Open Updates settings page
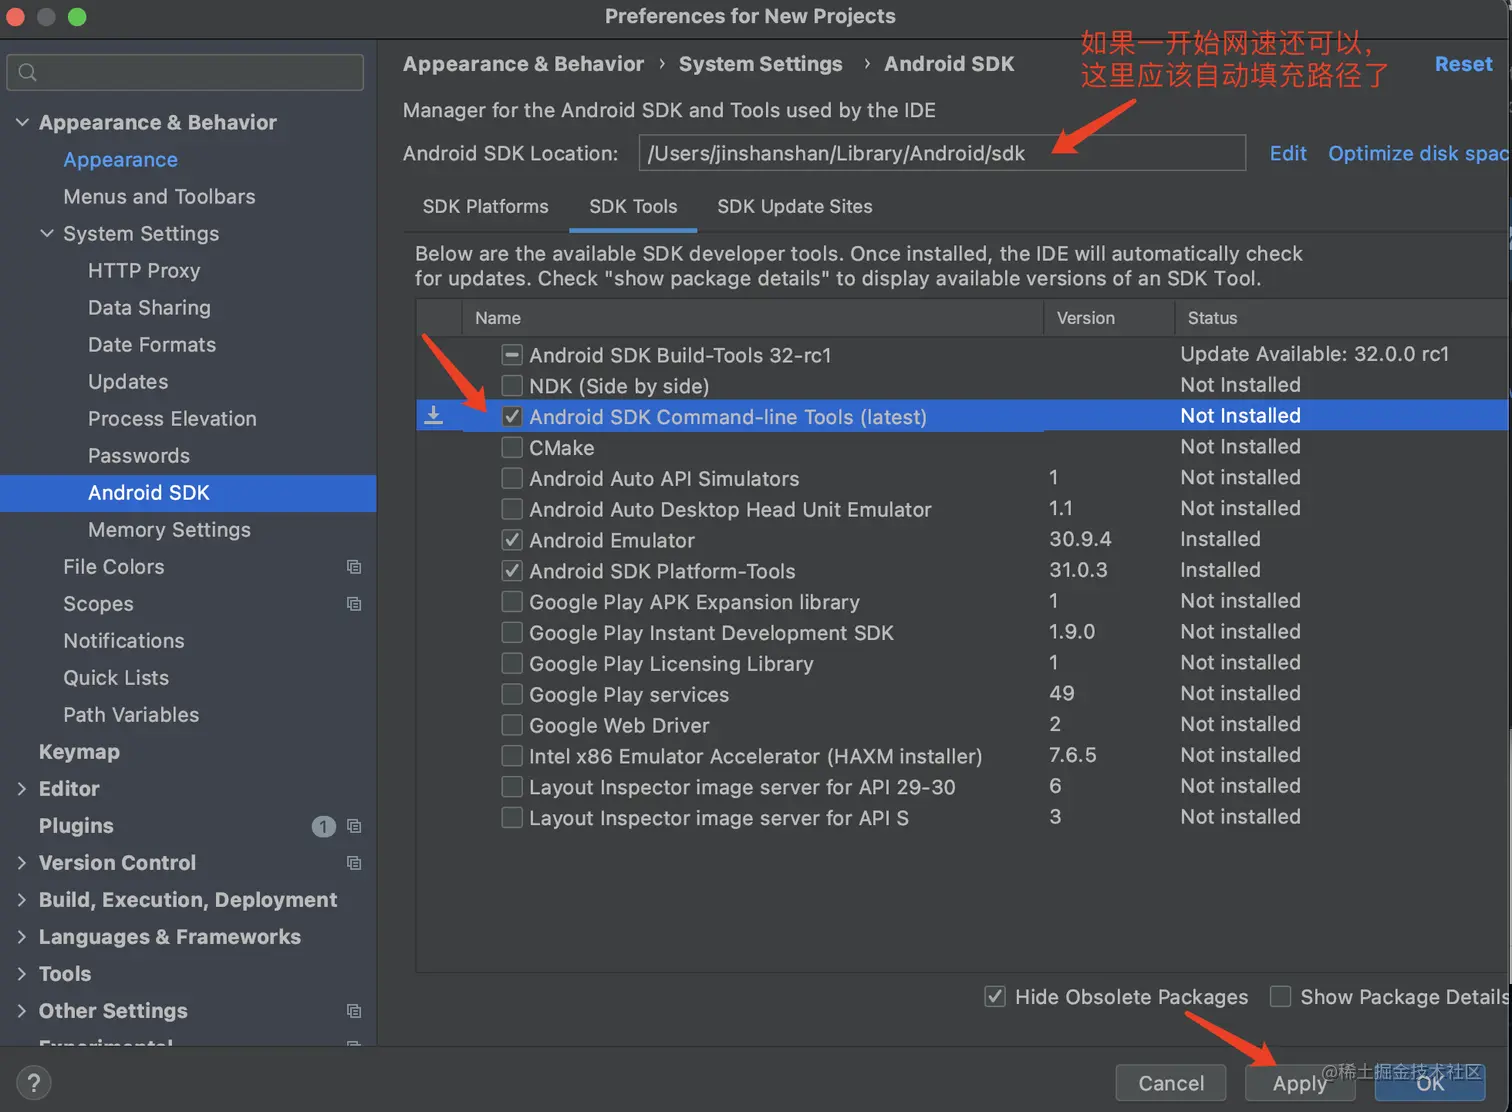1512x1112 pixels. [x=128, y=382]
